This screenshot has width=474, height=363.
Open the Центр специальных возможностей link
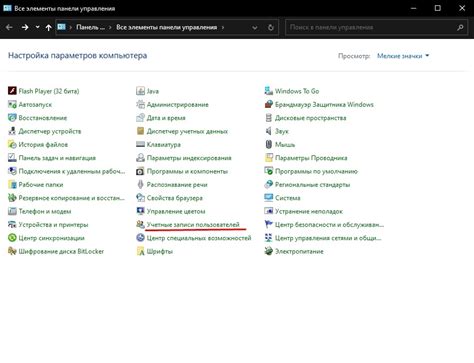pos(199,238)
